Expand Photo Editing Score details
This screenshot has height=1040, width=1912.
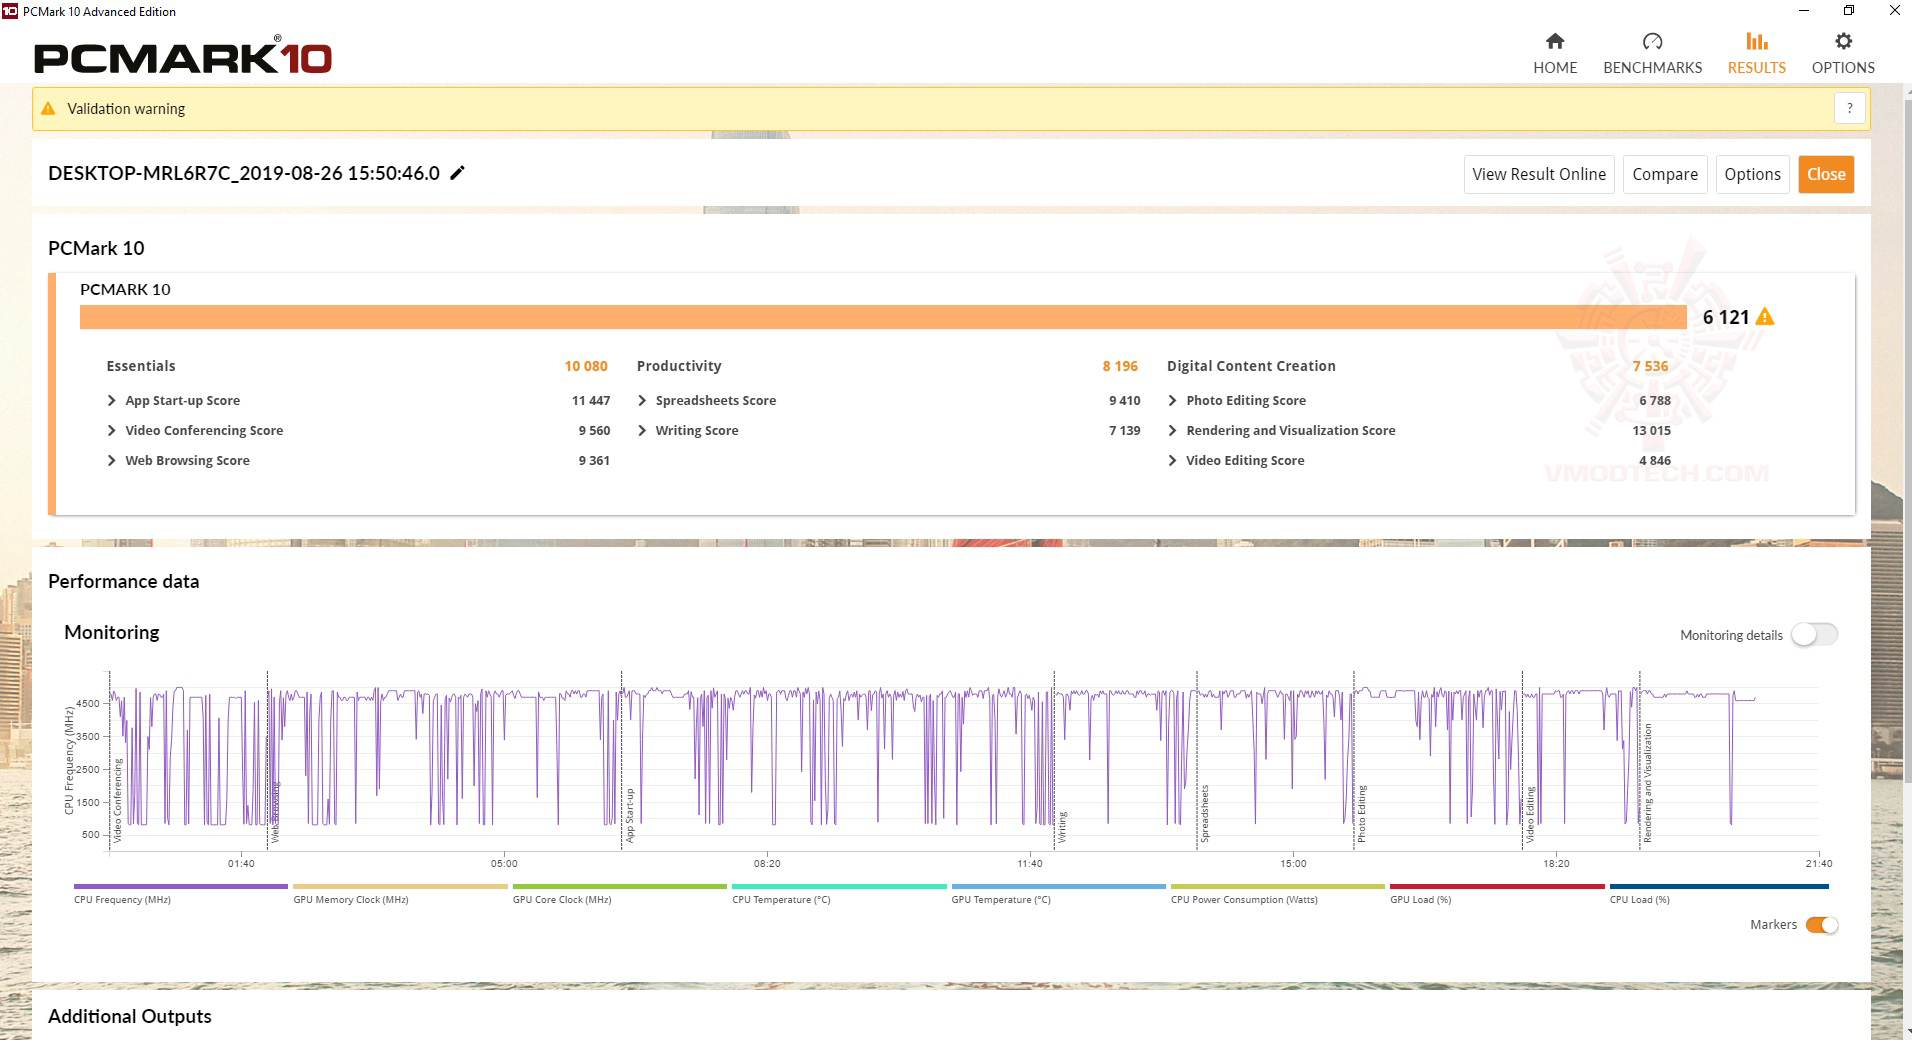pyautogui.click(x=1172, y=400)
